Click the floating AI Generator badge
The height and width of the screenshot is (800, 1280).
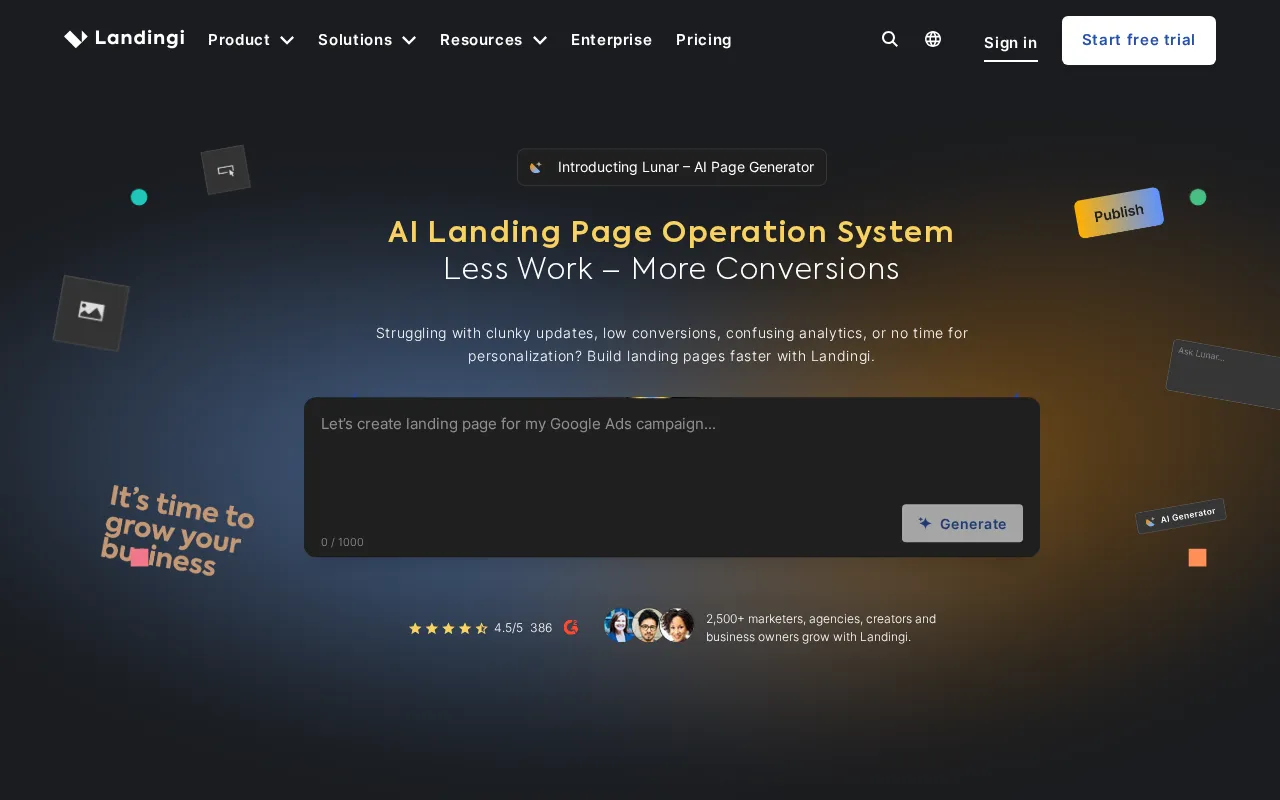point(1181,516)
